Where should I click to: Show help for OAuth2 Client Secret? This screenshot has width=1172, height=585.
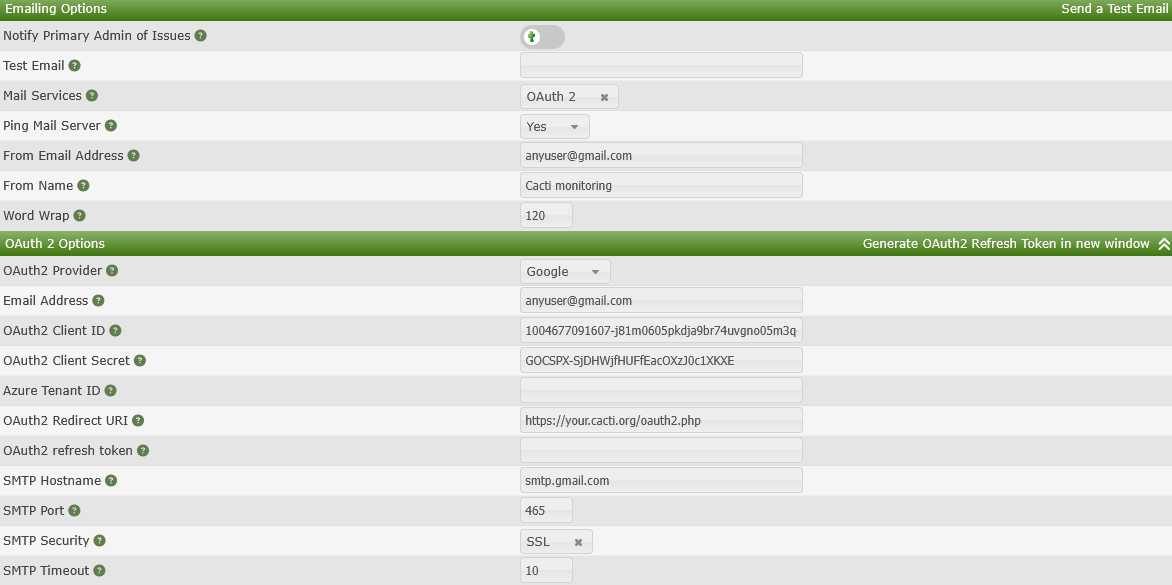point(140,360)
